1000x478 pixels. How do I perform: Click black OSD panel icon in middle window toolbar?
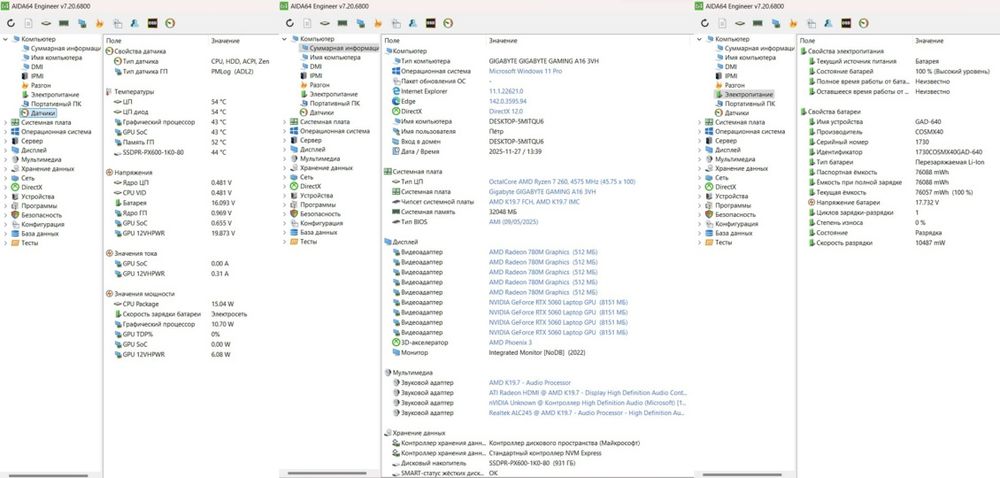coord(430,23)
